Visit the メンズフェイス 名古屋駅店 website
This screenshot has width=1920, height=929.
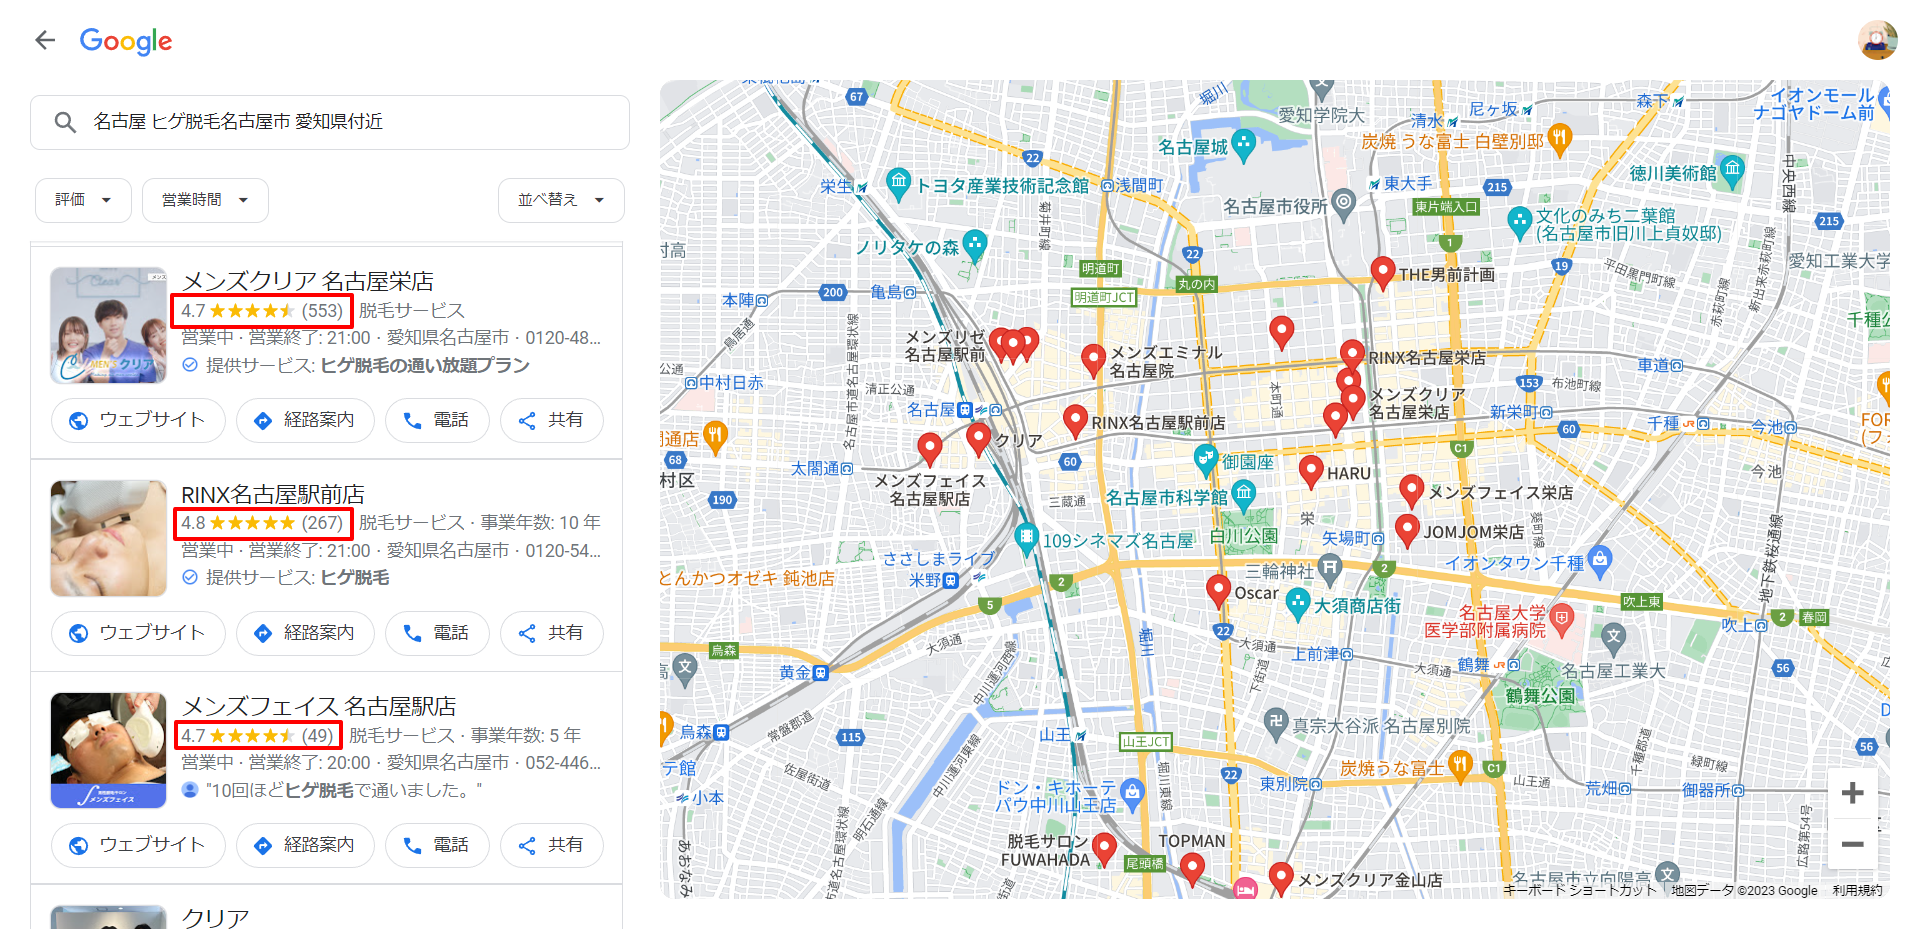138,845
